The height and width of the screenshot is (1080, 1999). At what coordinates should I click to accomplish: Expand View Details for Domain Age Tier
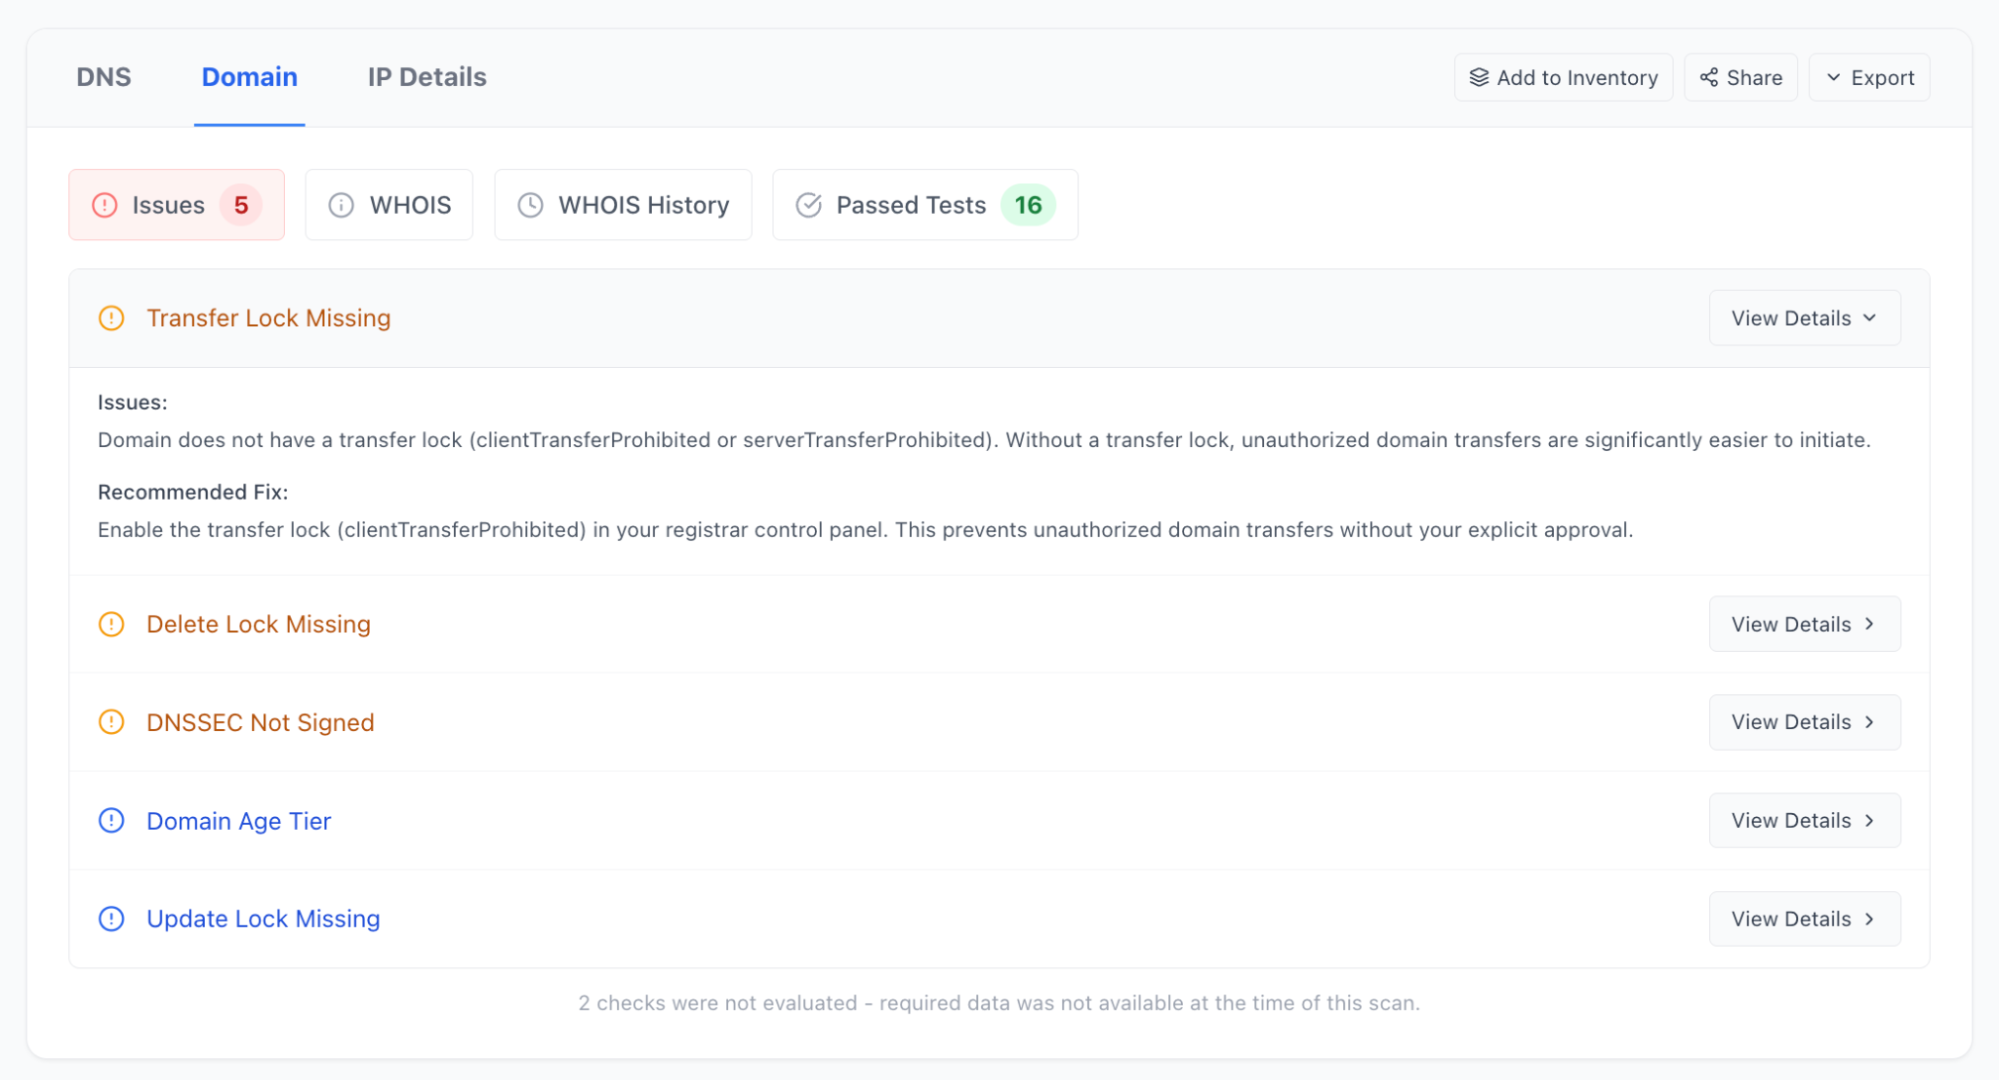point(1805,820)
